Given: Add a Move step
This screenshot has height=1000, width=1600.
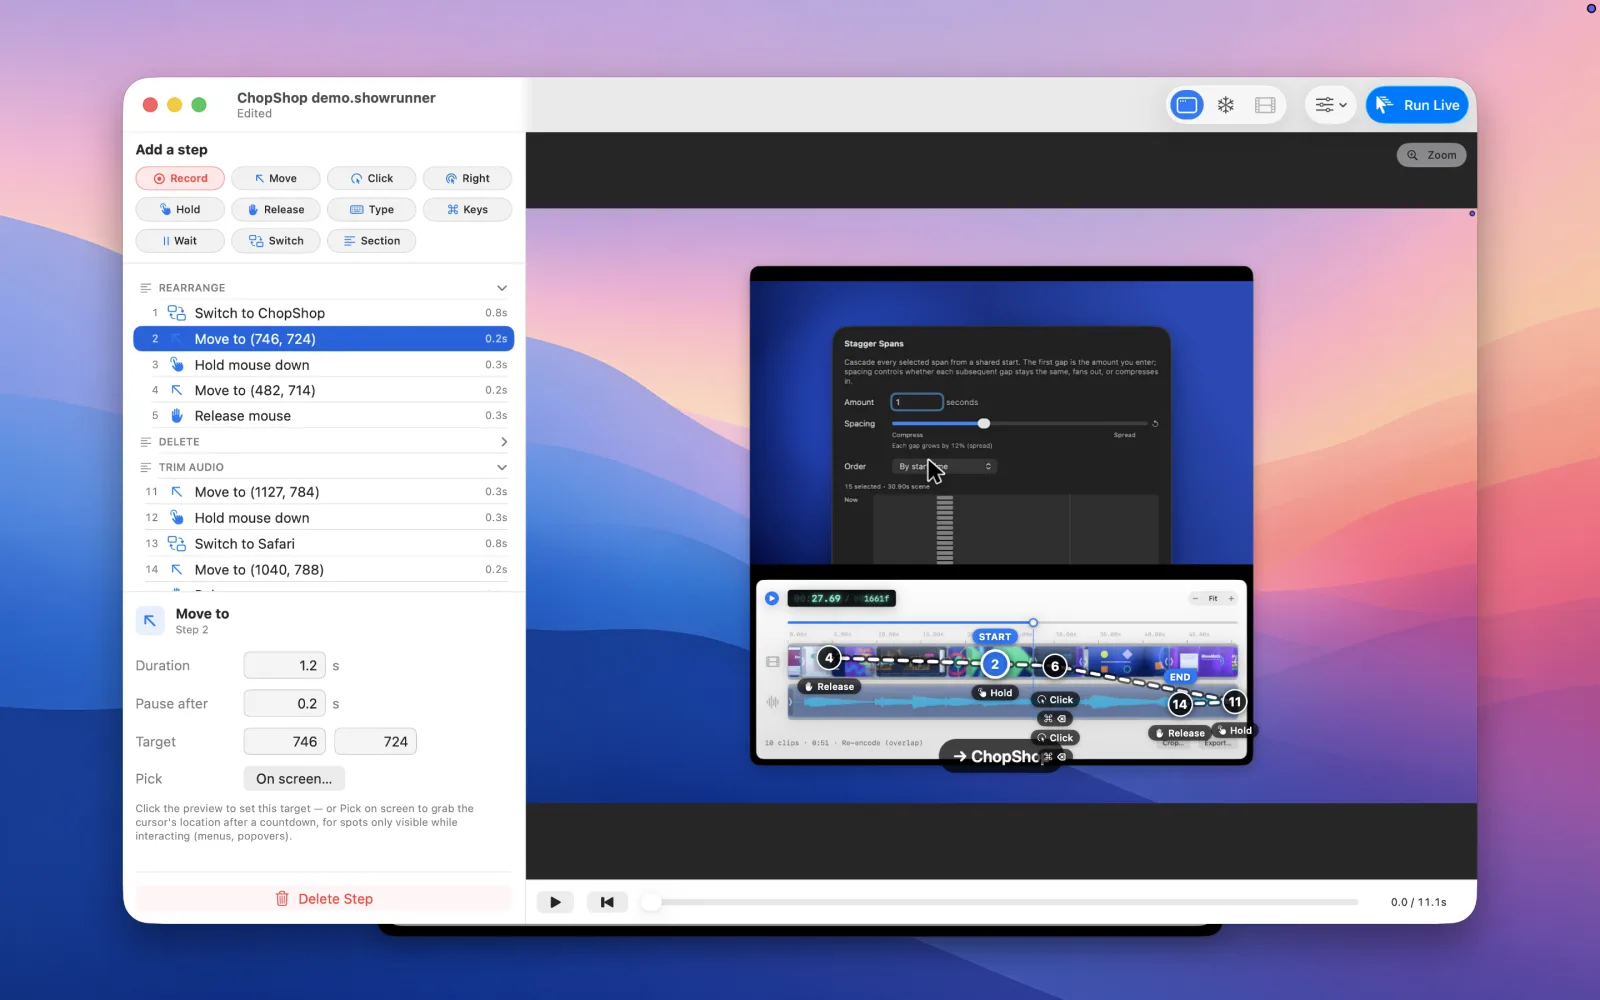Looking at the screenshot, I should (x=276, y=178).
